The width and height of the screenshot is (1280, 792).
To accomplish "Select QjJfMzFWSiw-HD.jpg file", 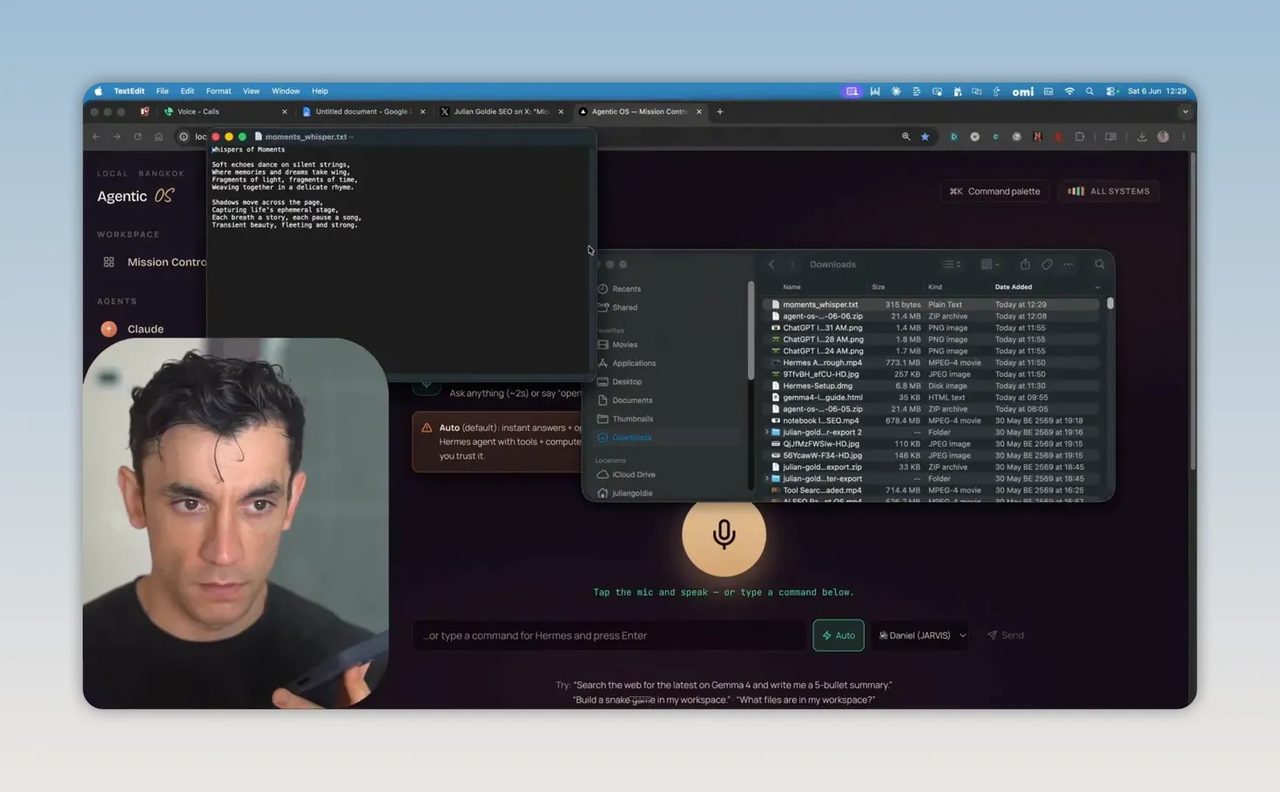I will click(x=931, y=444).
